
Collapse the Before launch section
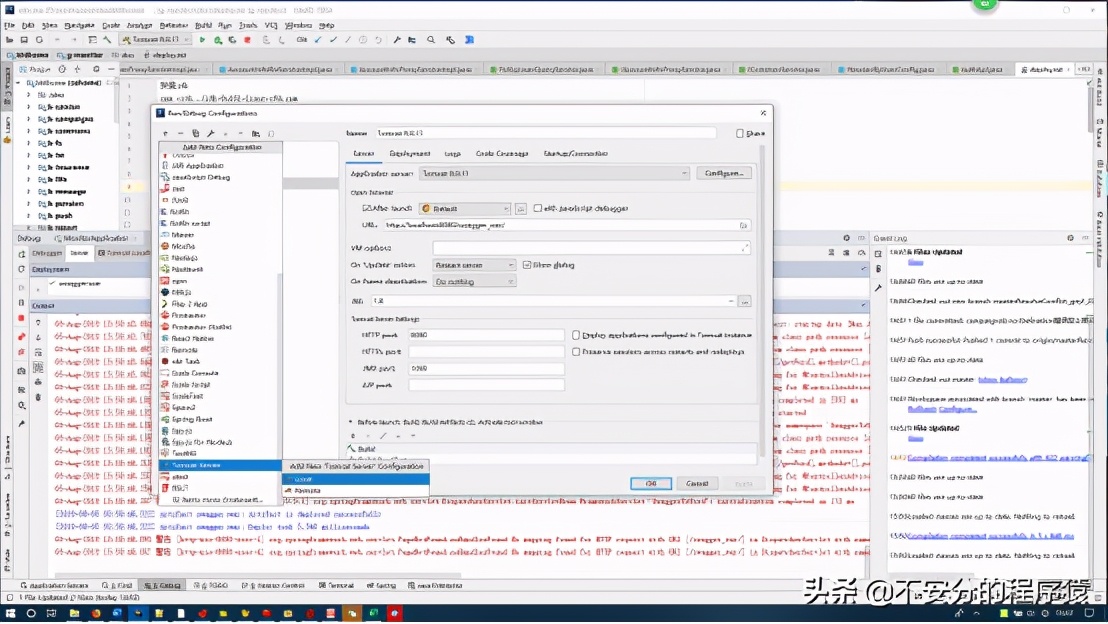point(350,422)
